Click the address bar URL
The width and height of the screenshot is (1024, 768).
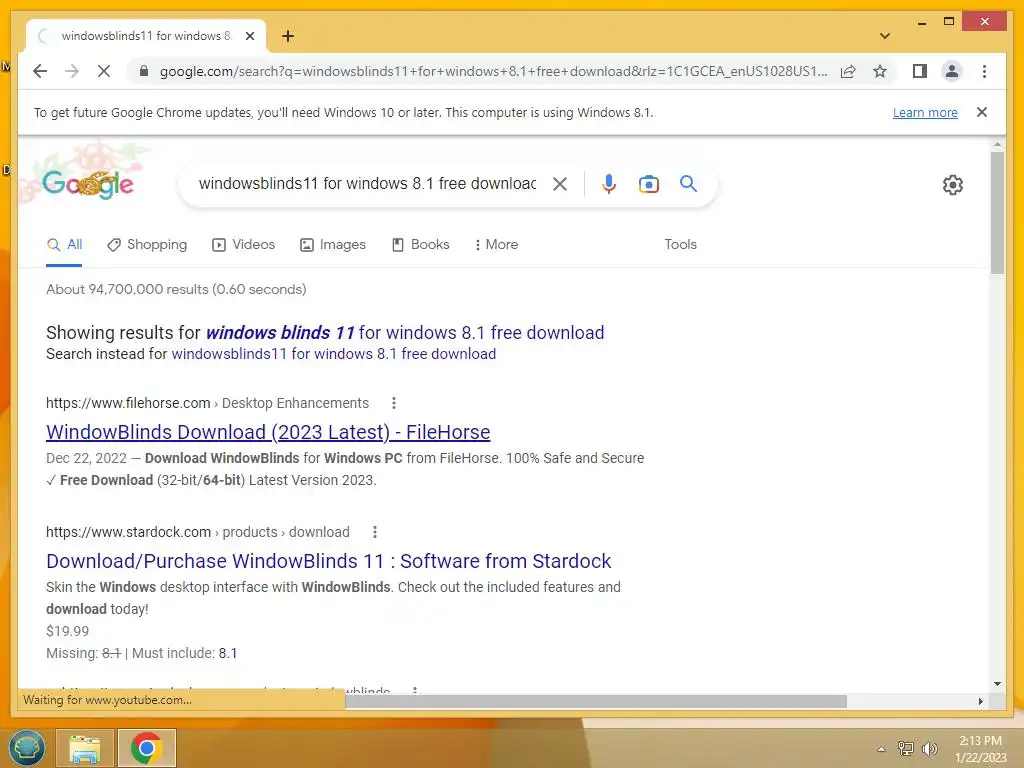point(493,71)
